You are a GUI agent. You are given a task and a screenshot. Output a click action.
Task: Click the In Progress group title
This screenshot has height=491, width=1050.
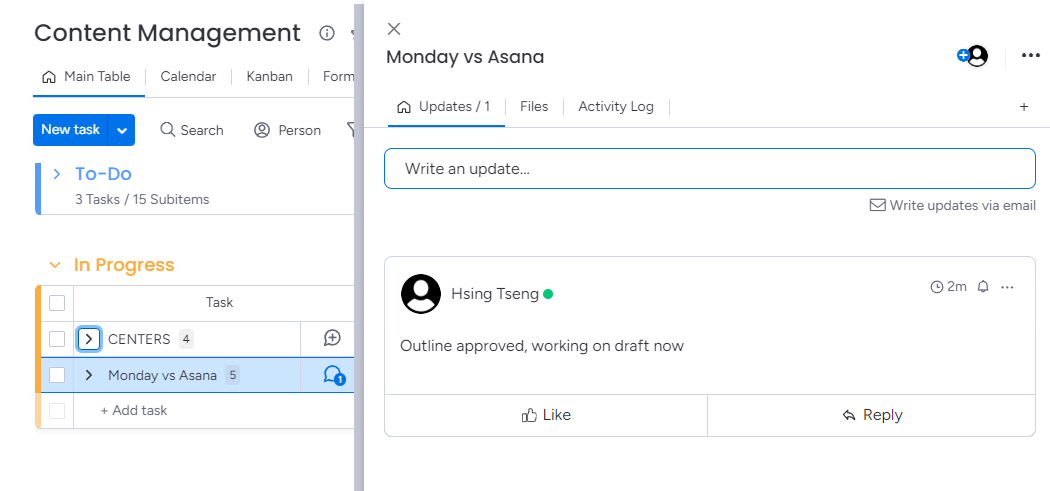[124, 265]
